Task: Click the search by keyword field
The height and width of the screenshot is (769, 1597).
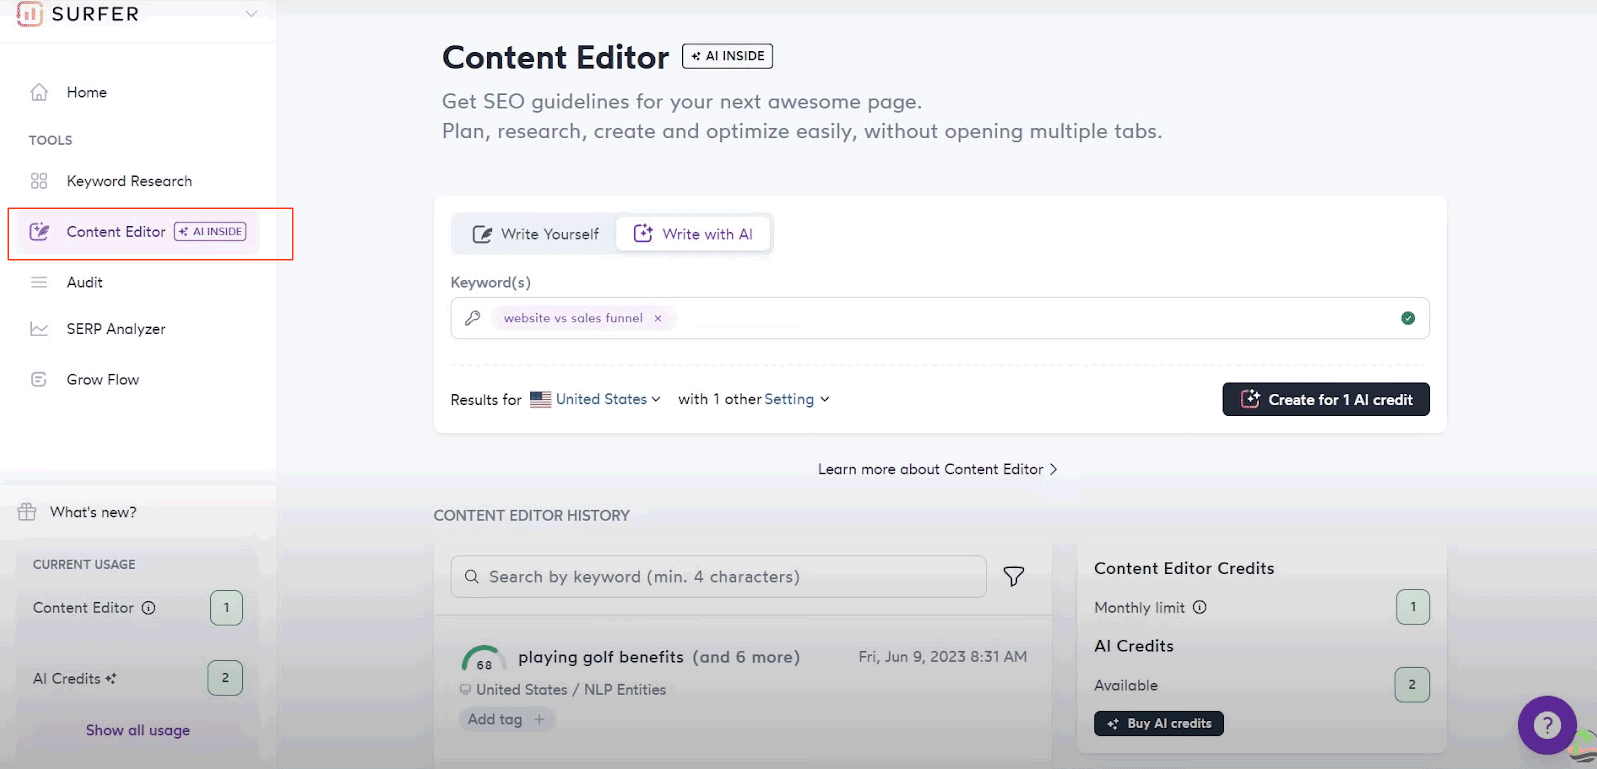Action: pyautogui.click(x=718, y=577)
